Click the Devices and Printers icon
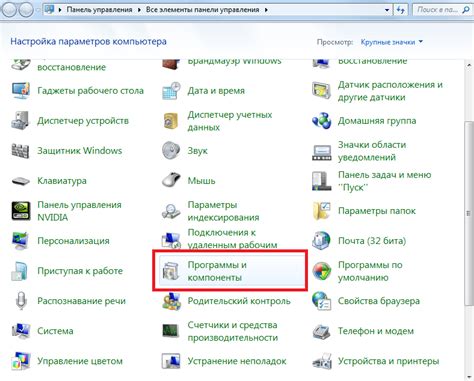 click(x=322, y=361)
